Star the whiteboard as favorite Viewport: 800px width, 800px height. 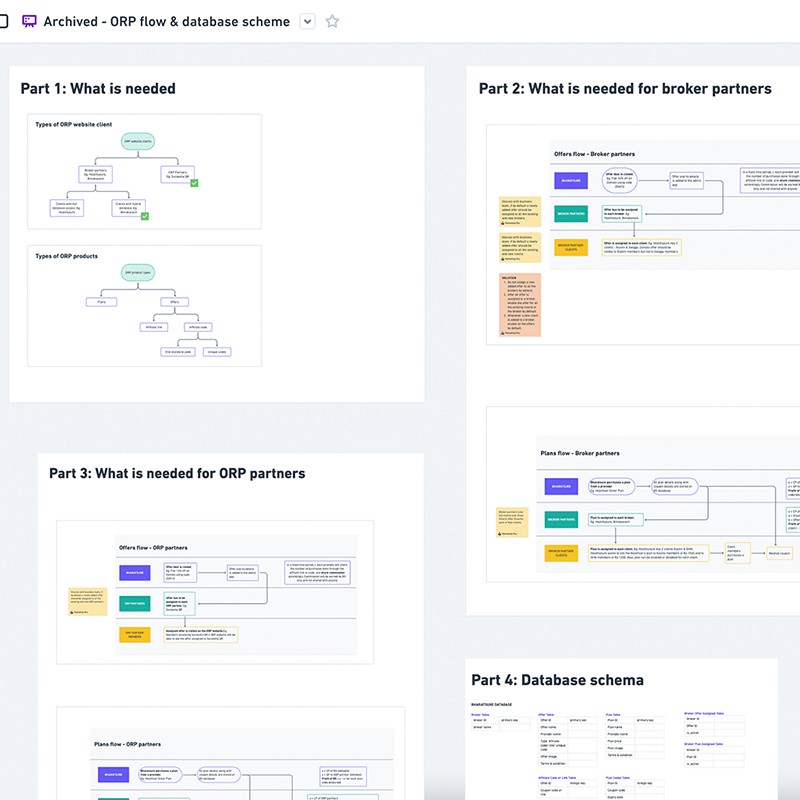[x=332, y=21]
